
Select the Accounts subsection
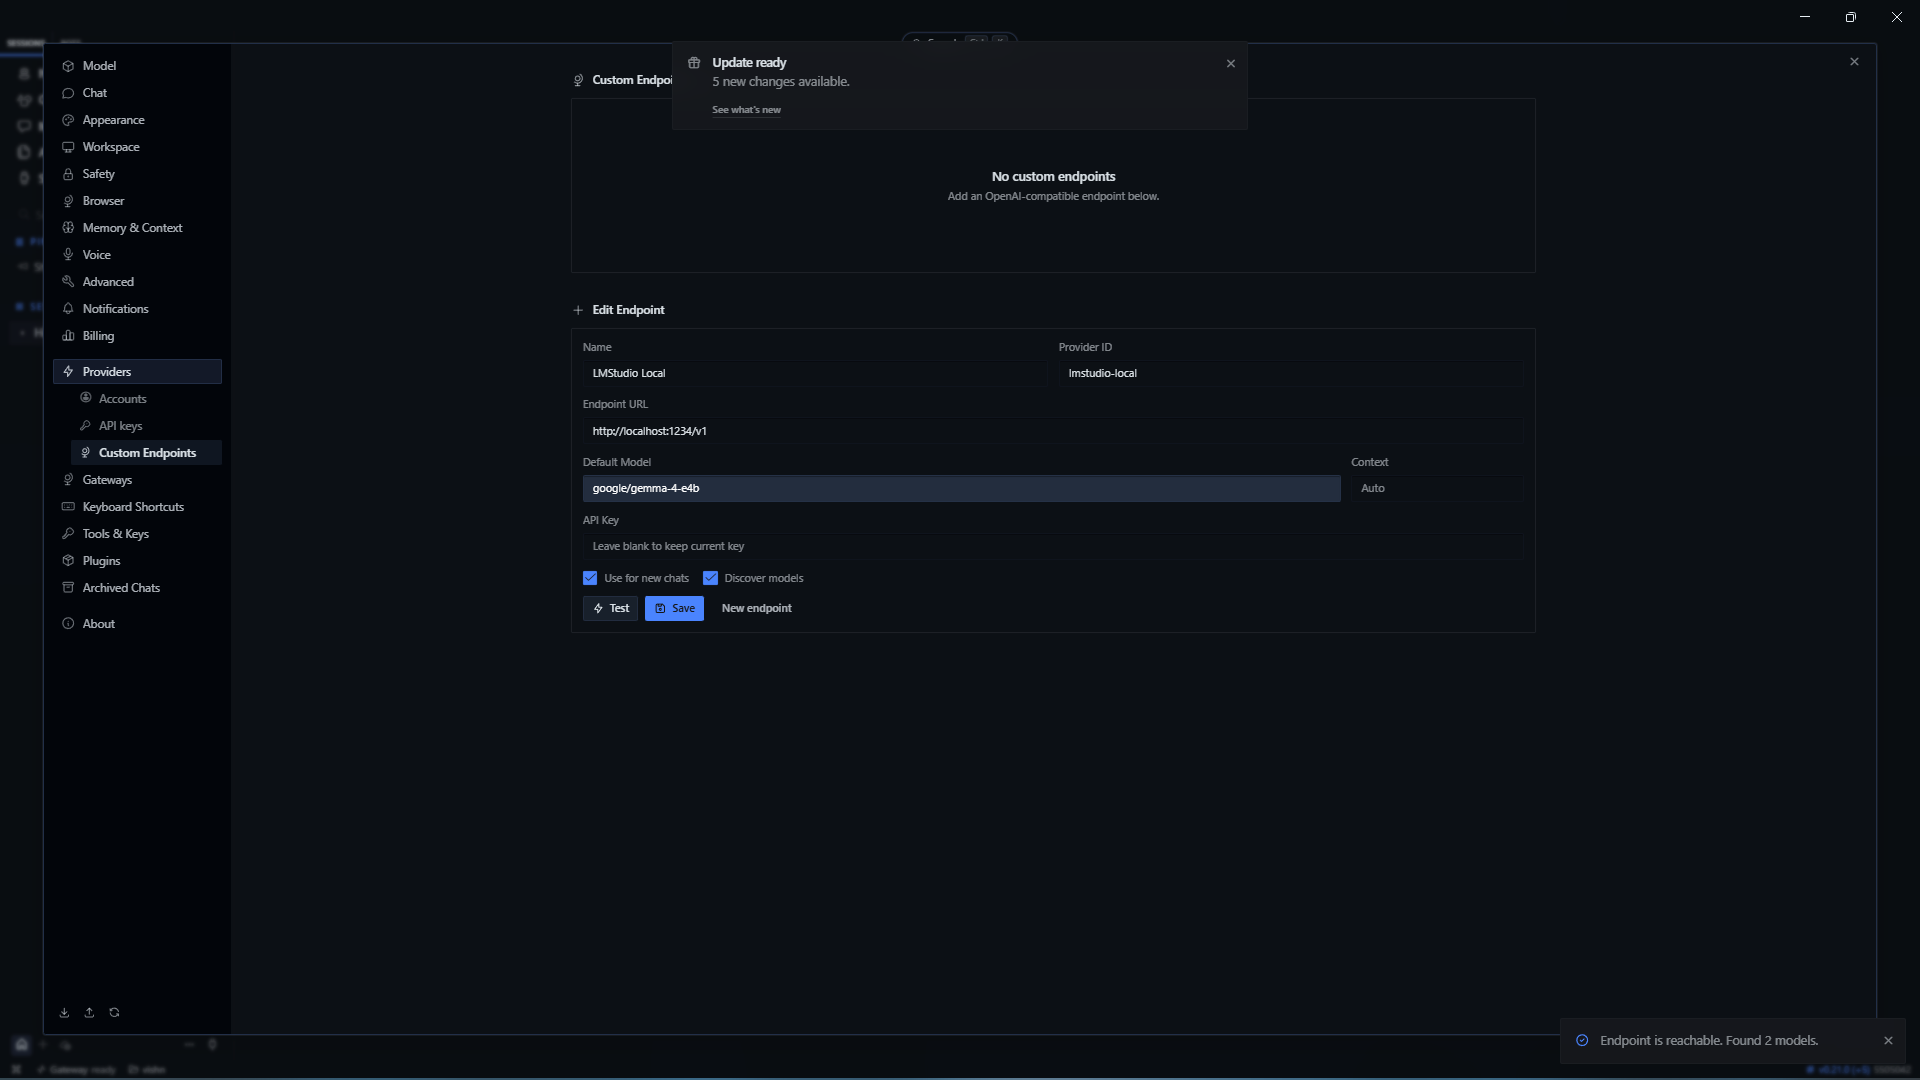146,399
